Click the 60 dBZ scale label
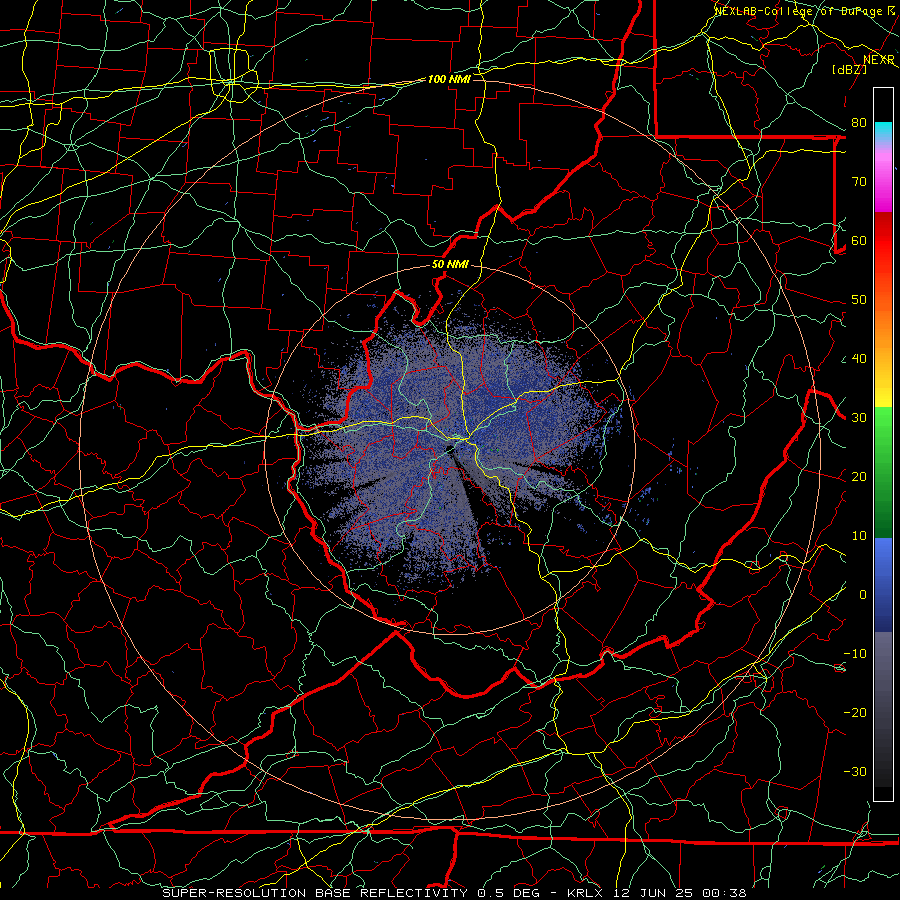 pos(859,241)
